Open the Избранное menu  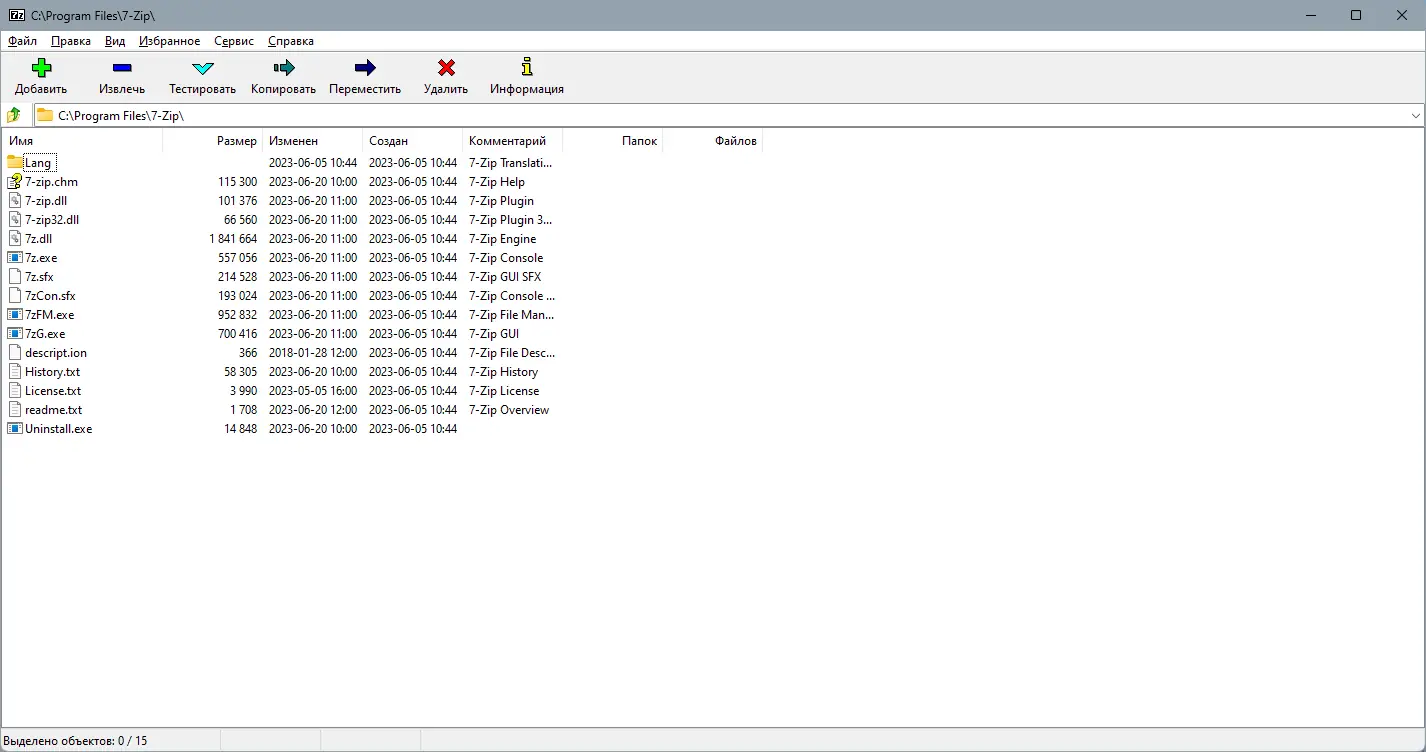170,41
